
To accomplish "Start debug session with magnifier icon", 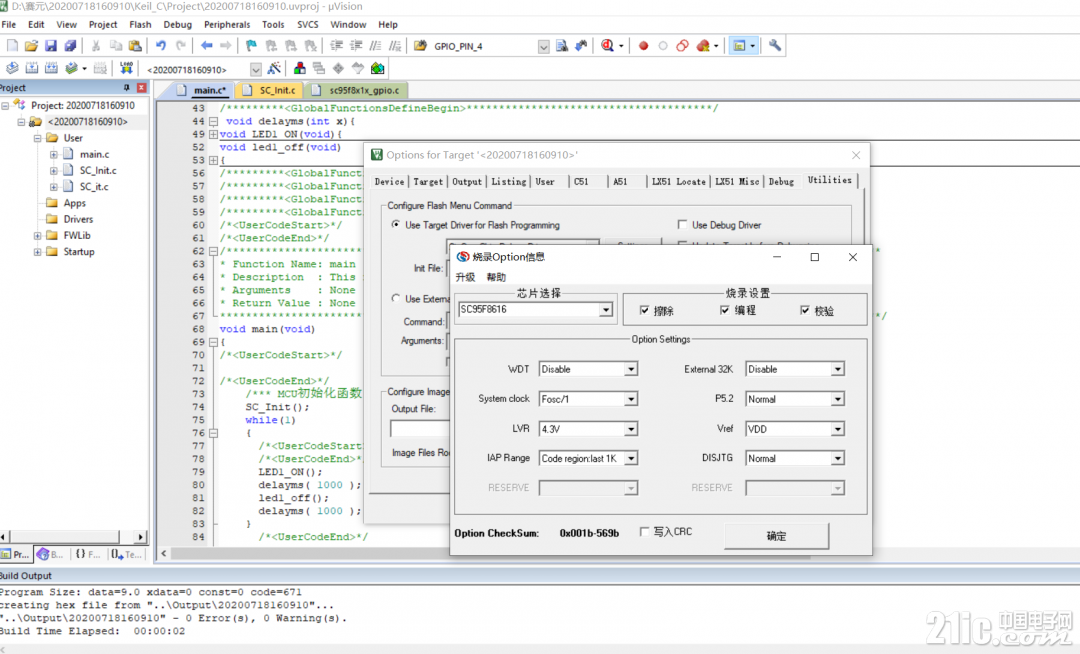I will [607, 46].
